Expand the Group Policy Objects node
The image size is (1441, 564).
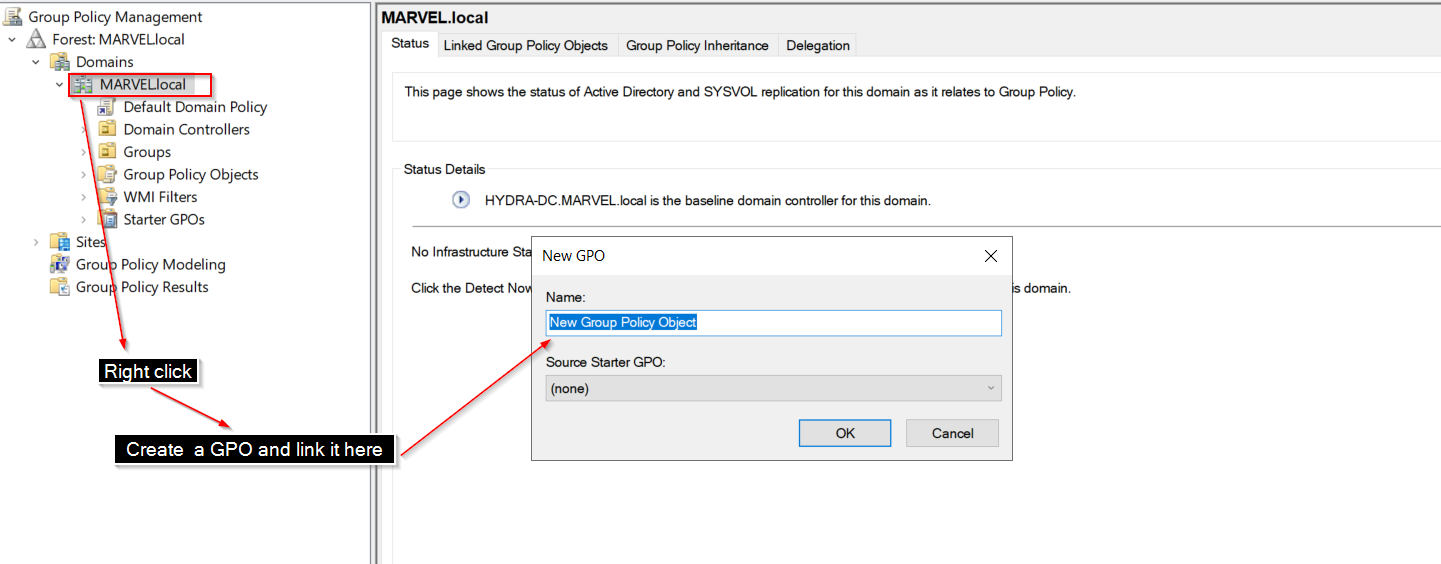[84, 174]
